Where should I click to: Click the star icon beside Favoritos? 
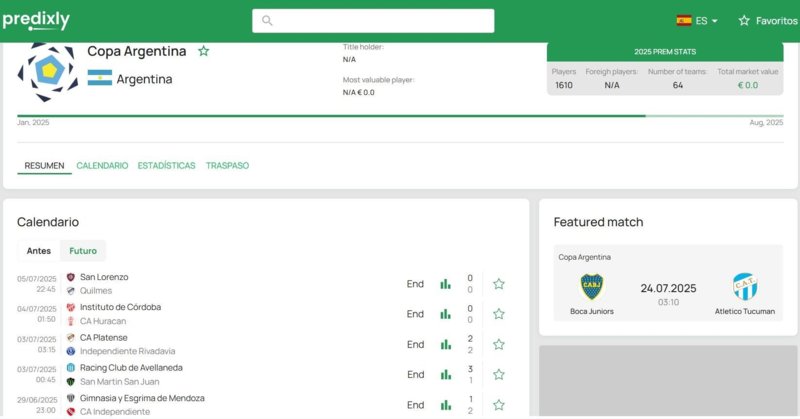pyautogui.click(x=744, y=21)
